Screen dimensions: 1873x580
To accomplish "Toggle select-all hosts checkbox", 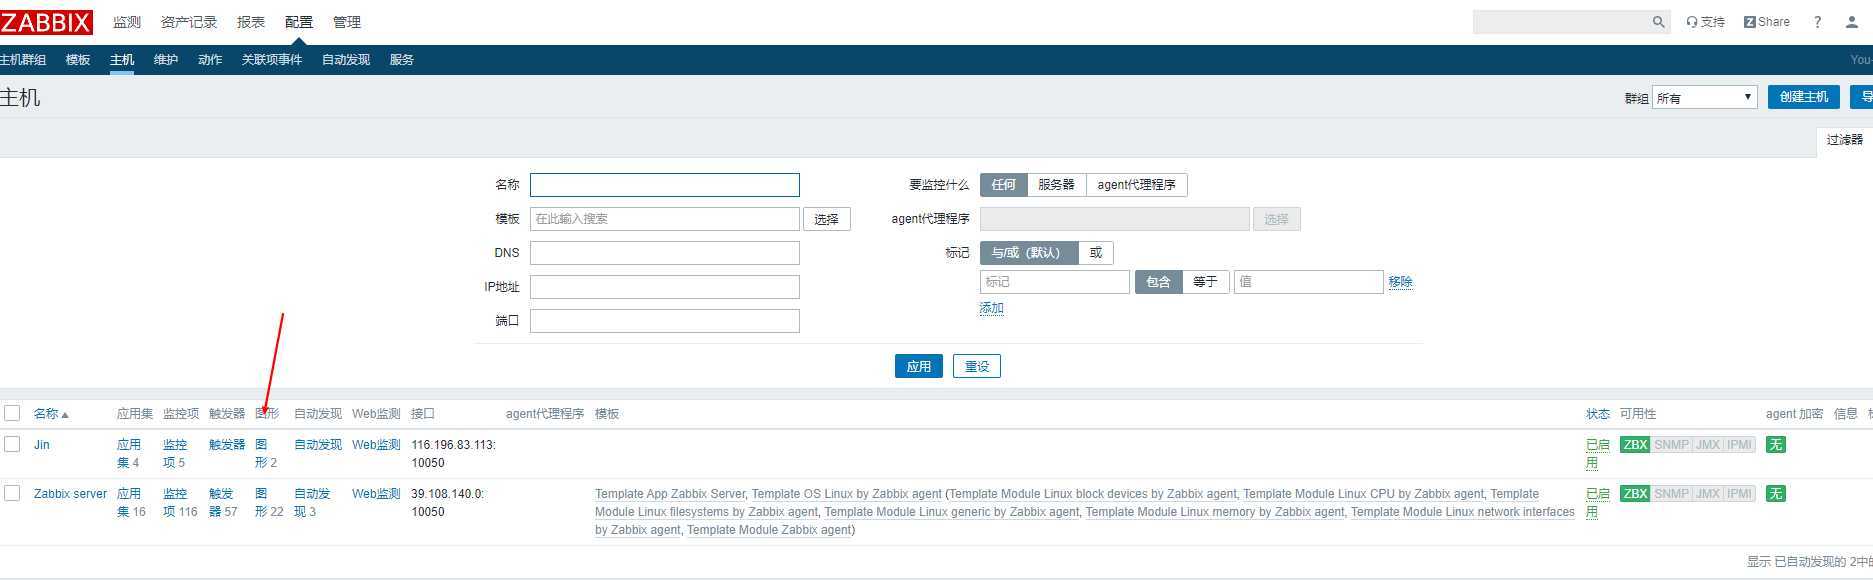I will (x=12, y=413).
